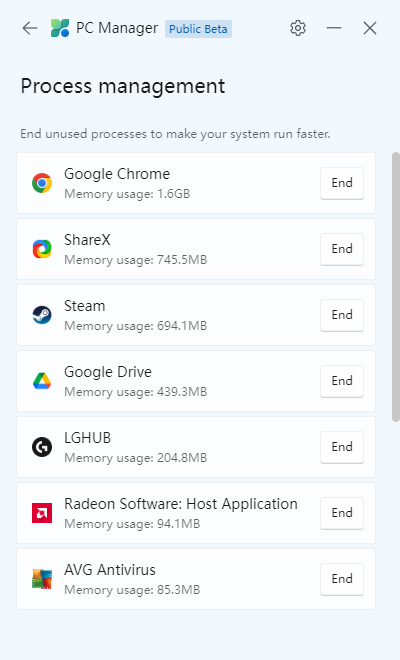Minimize the PC Manager window
Screen dimensions: 400x660
(334, 28)
